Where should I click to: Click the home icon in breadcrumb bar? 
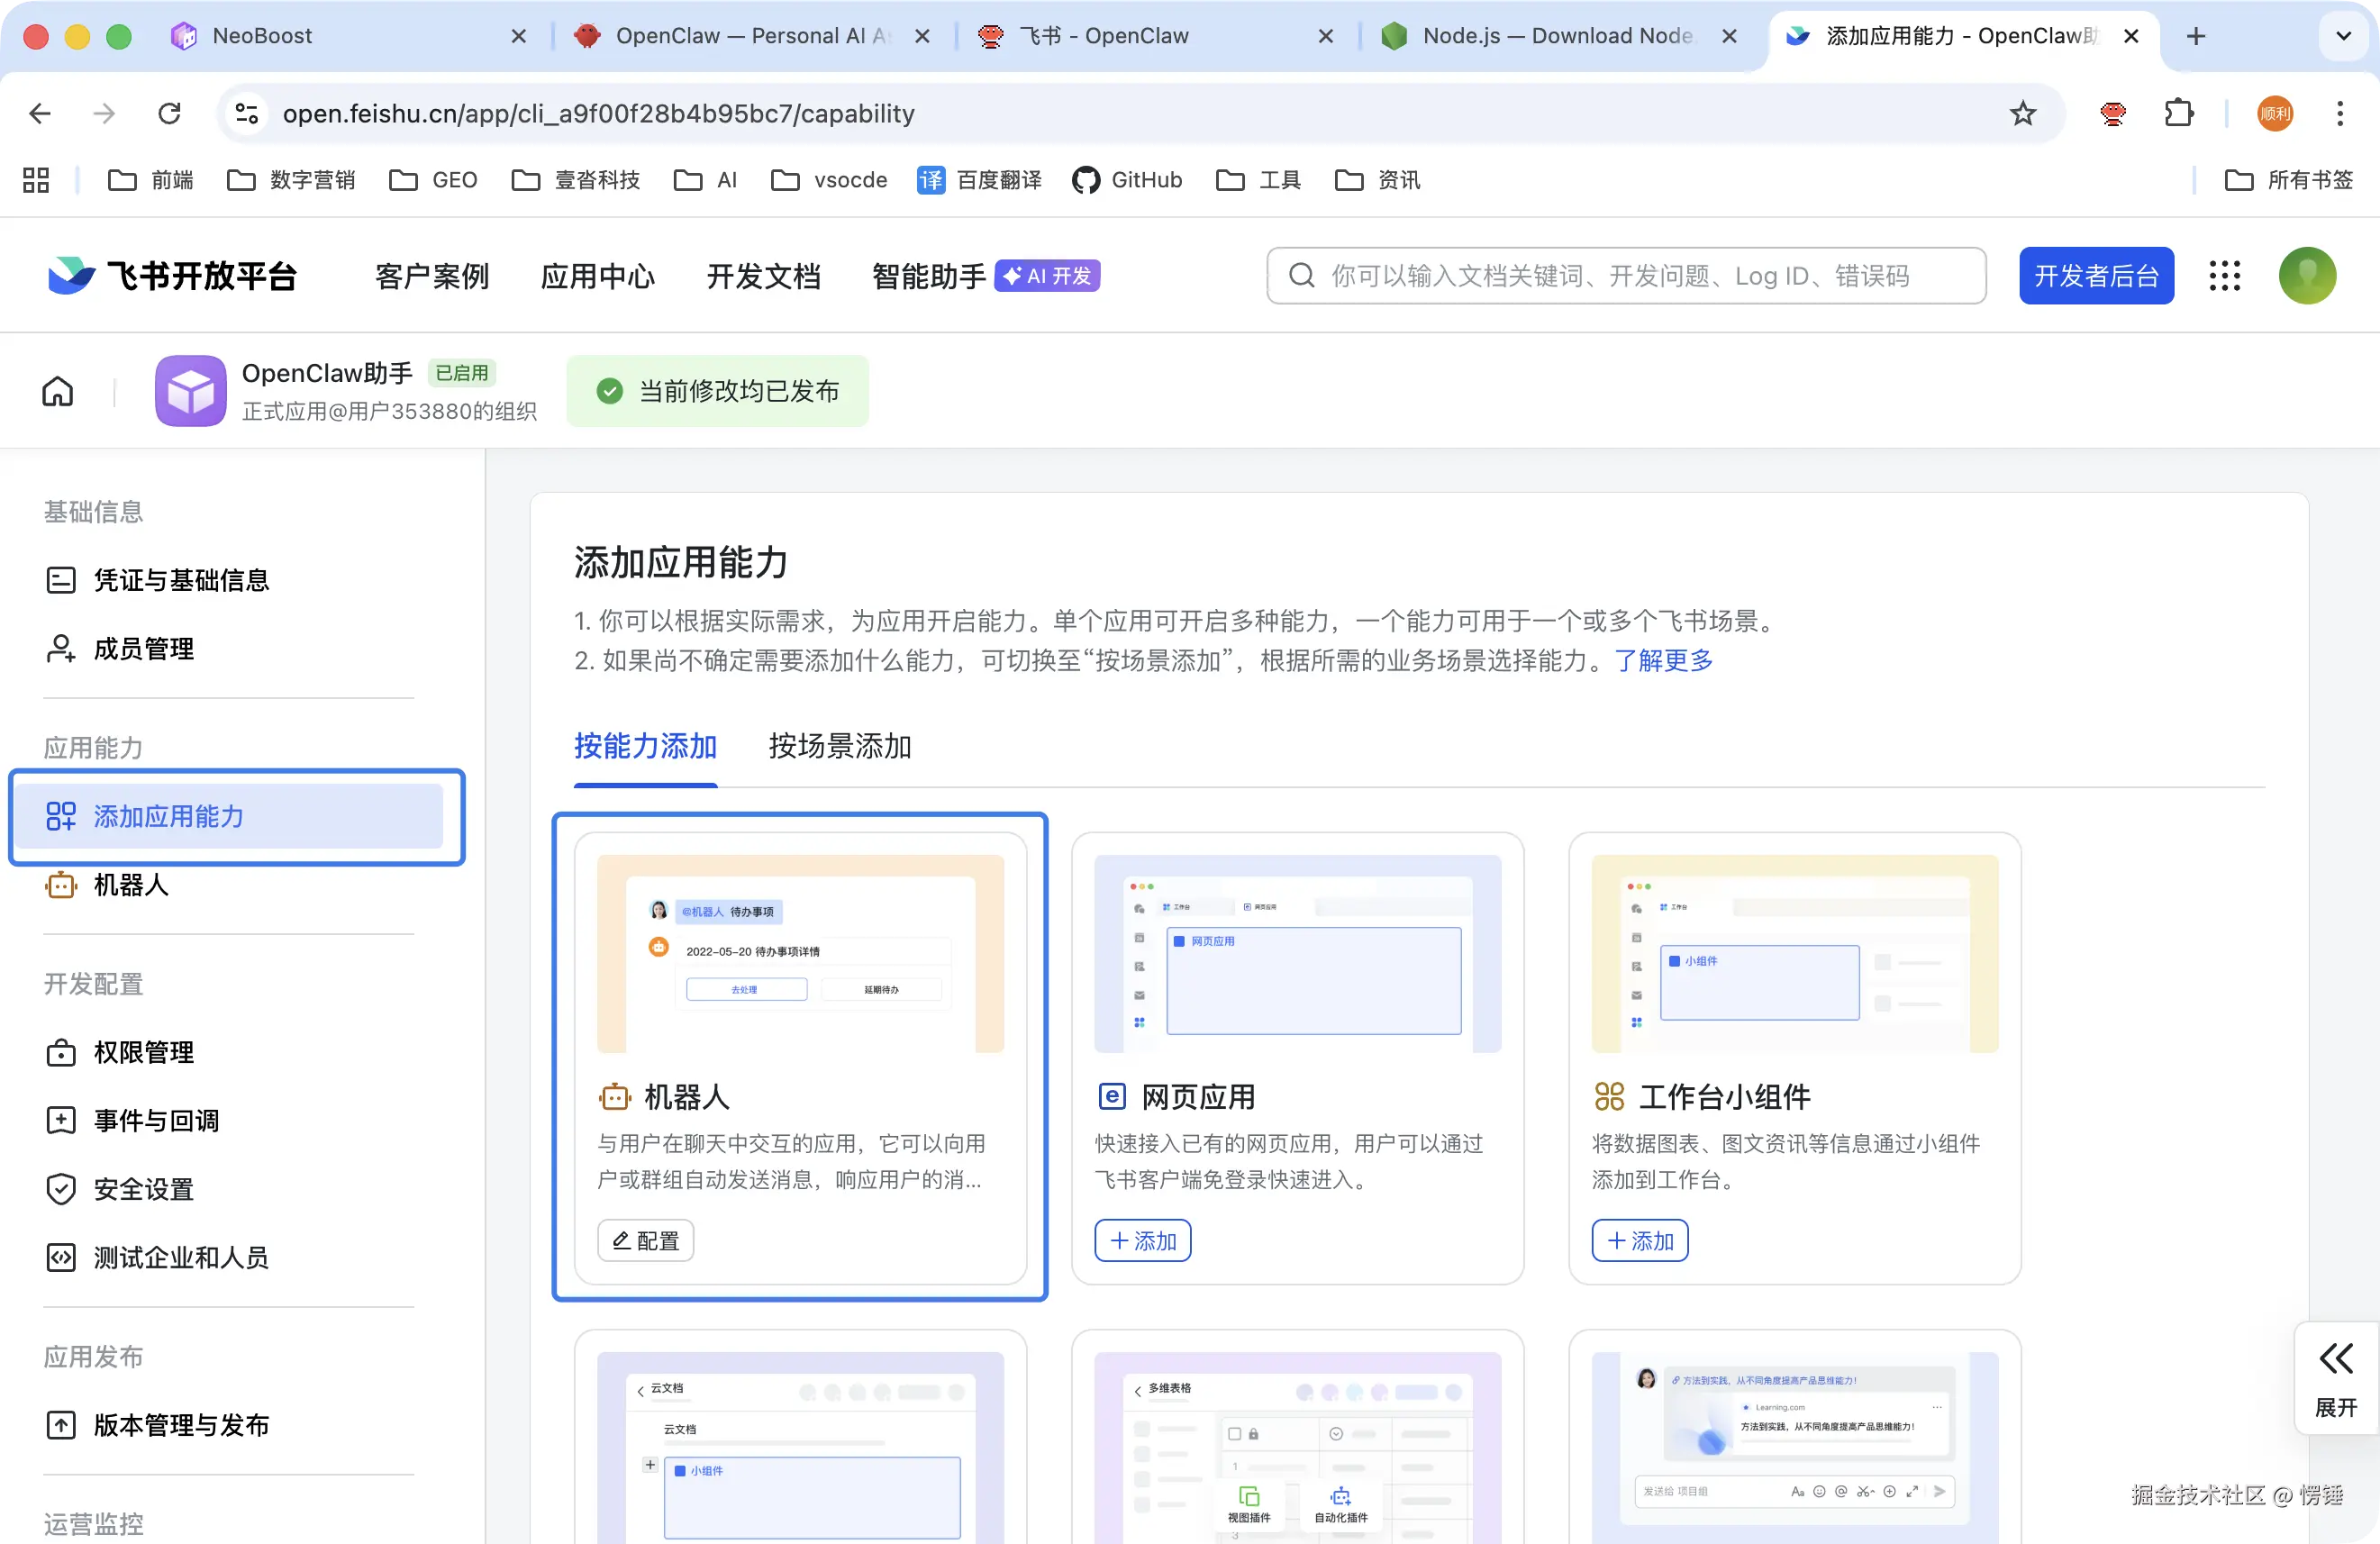click(57, 391)
